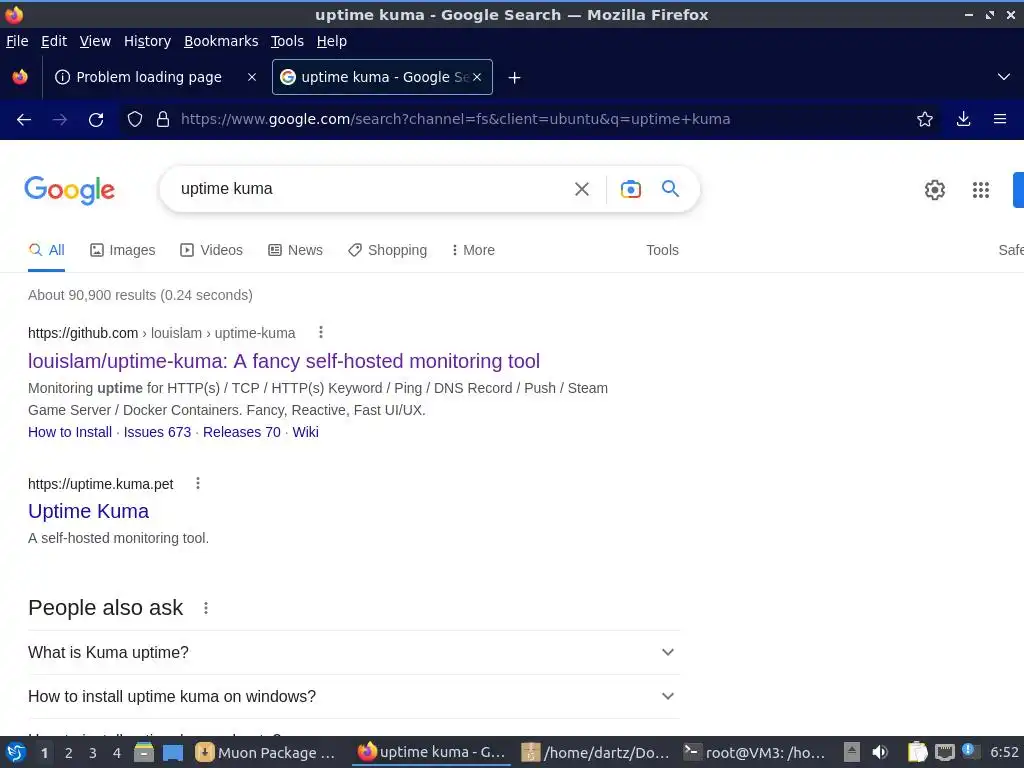
Task: Open Google settings gear icon
Action: pos(935,190)
